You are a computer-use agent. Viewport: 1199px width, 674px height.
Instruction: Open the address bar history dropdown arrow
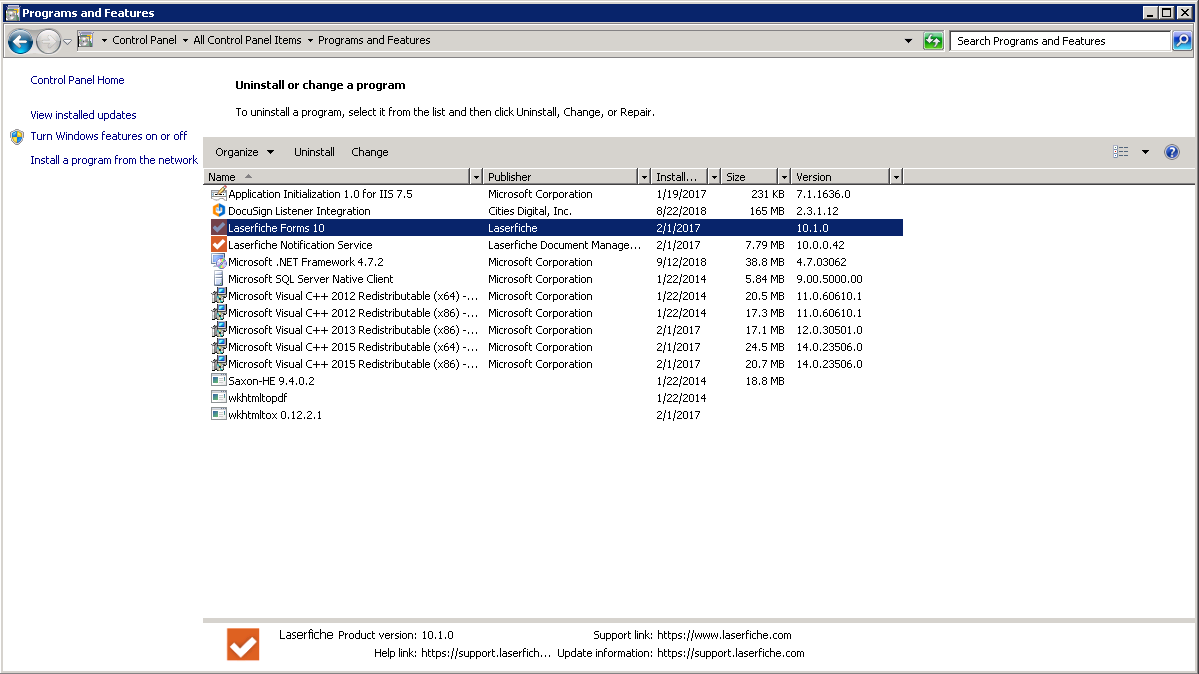point(908,41)
